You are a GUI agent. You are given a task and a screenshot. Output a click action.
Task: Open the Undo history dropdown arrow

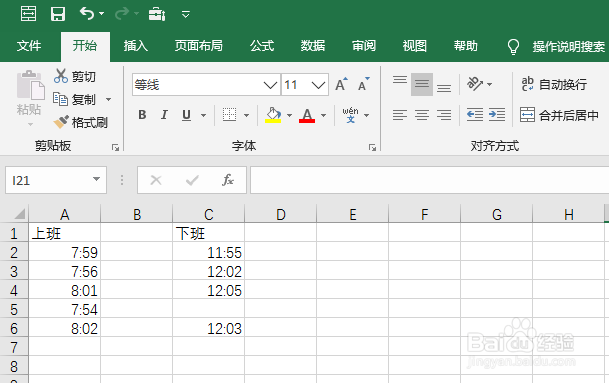click(101, 14)
